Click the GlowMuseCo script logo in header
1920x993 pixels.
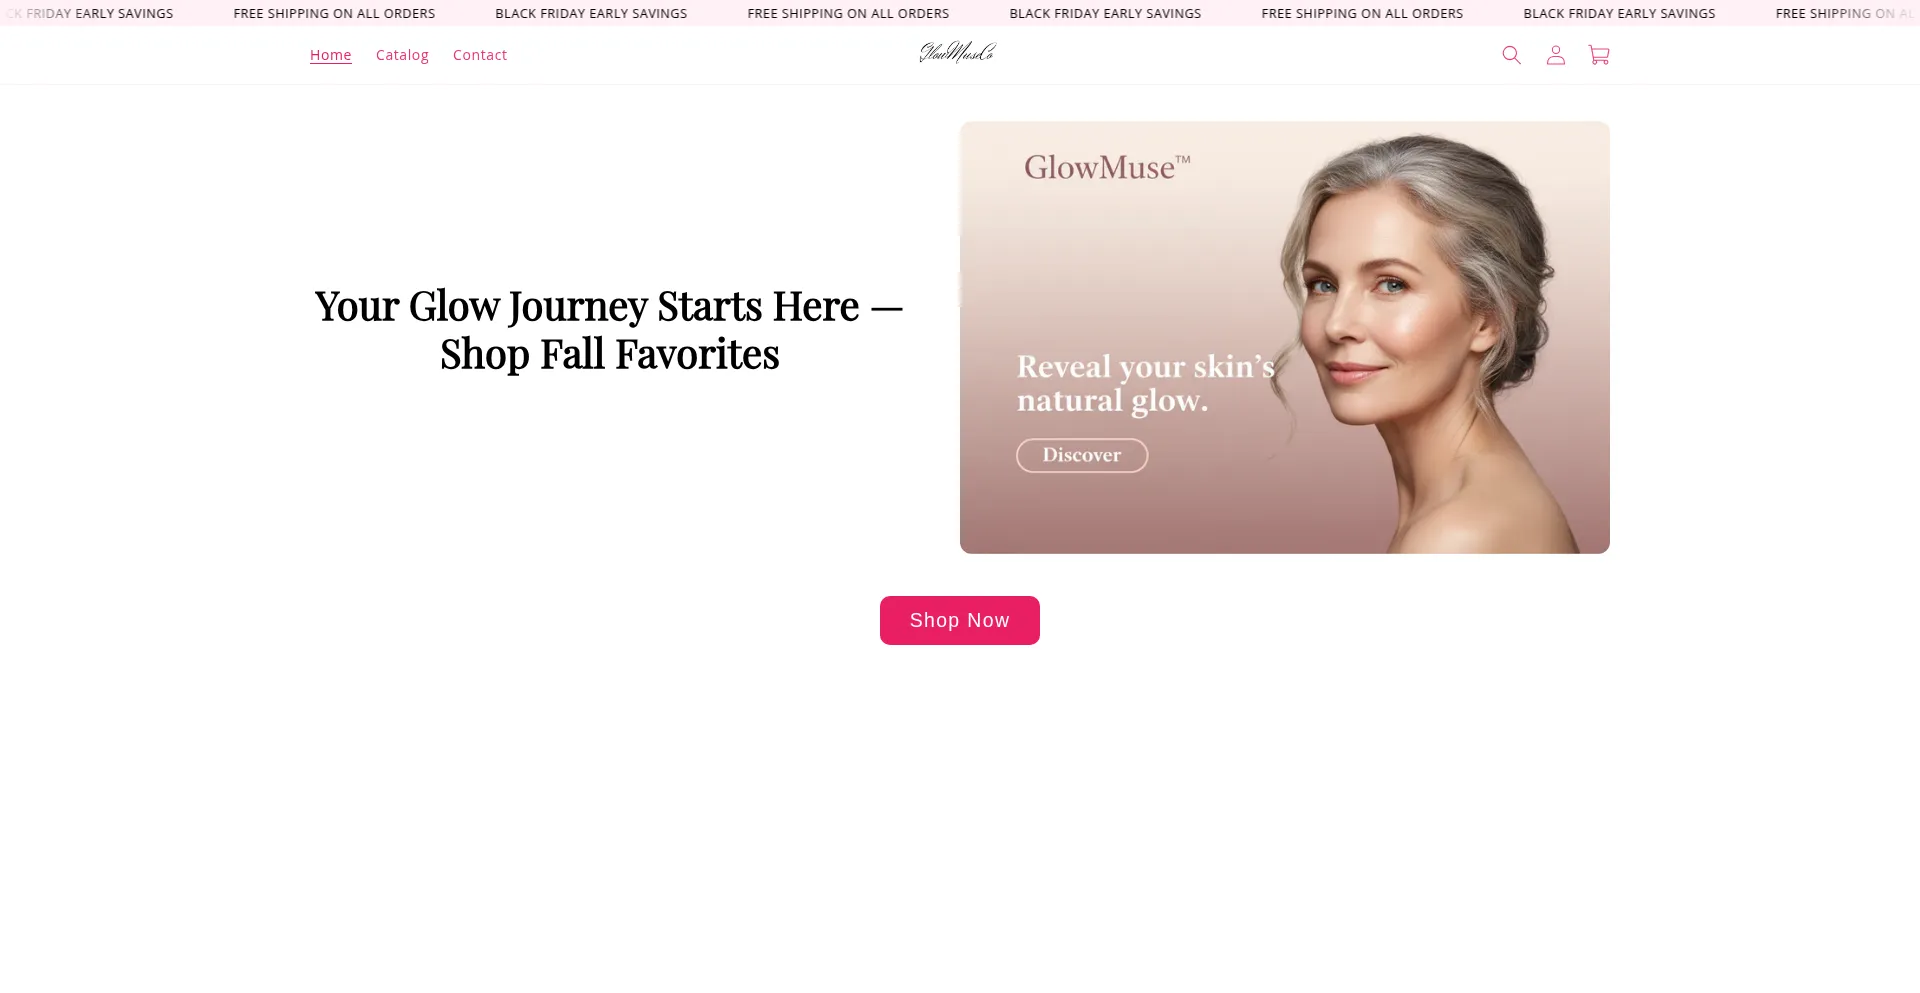(958, 53)
